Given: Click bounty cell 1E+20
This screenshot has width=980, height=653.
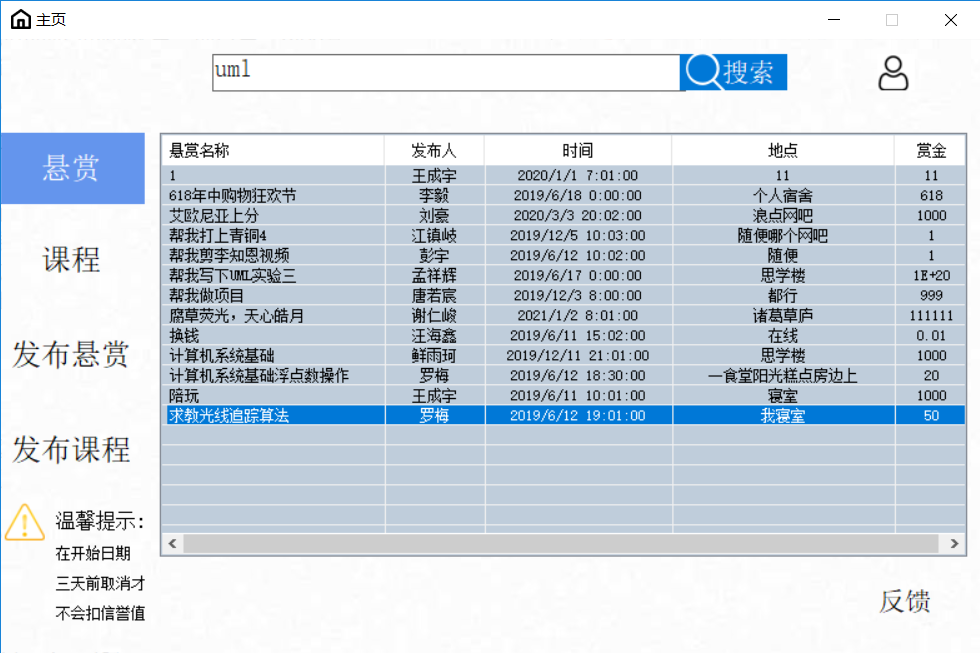Looking at the screenshot, I should tap(931, 276).
